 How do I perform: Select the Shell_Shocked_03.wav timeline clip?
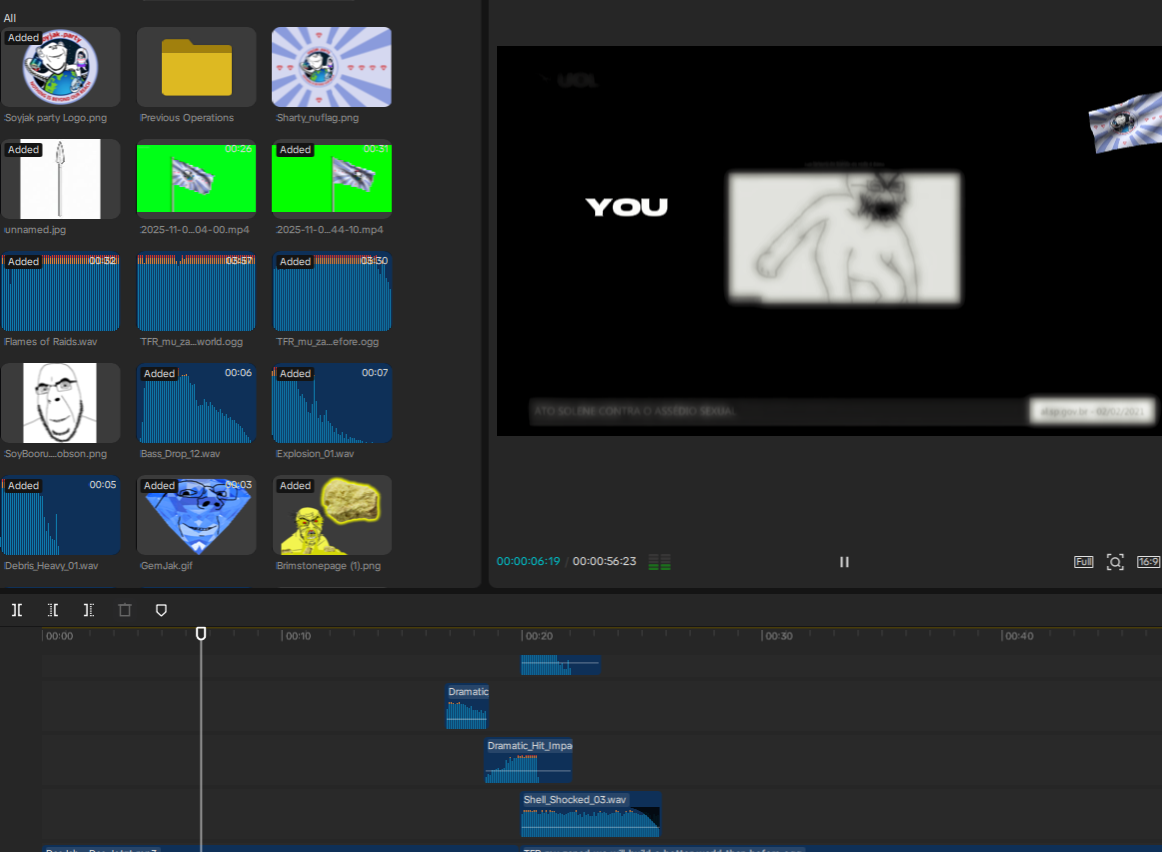pos(590,815)
